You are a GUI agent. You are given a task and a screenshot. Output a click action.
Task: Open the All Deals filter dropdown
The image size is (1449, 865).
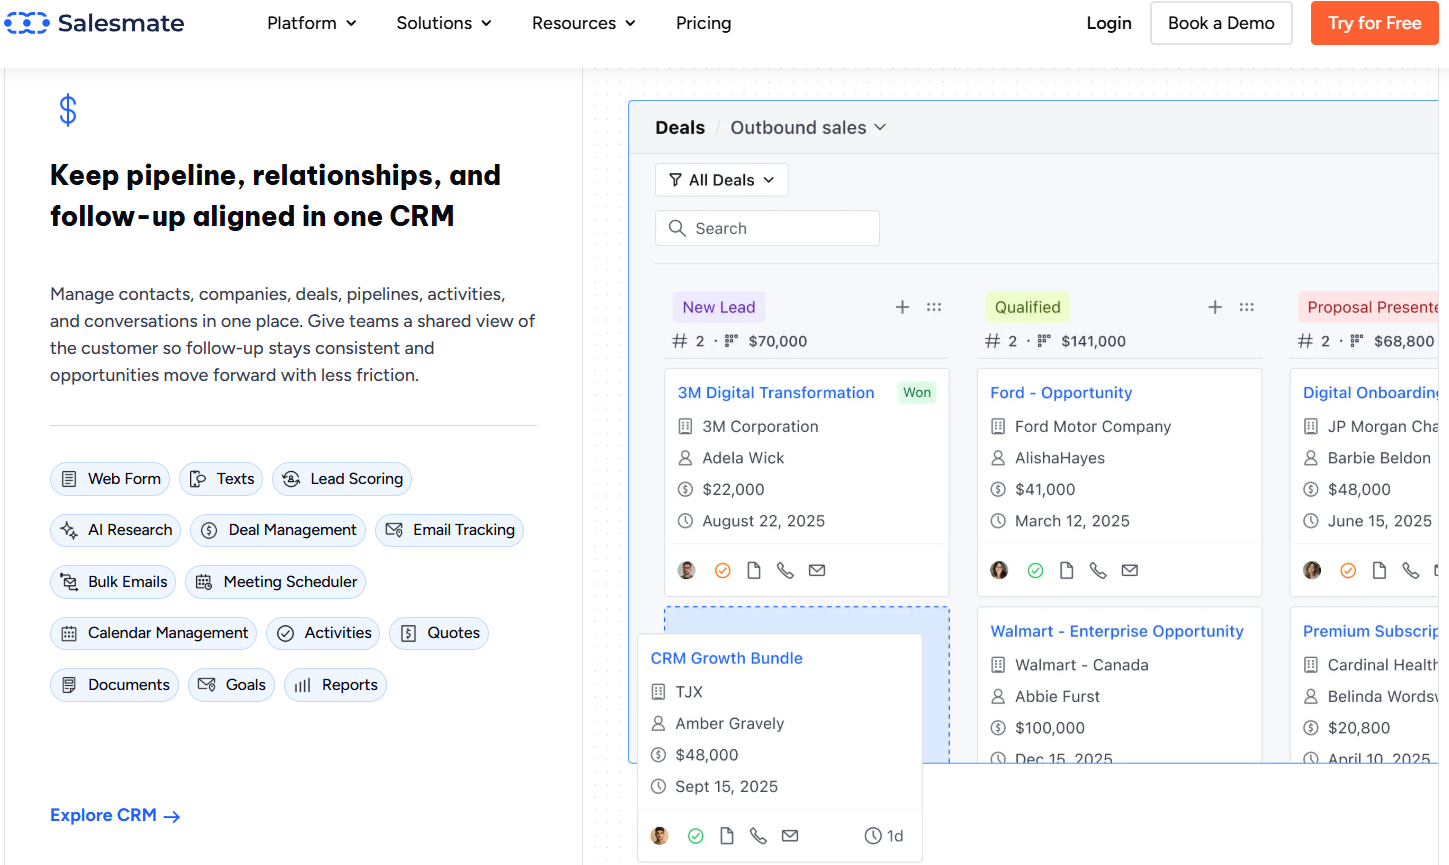click(x=722, y=180)
